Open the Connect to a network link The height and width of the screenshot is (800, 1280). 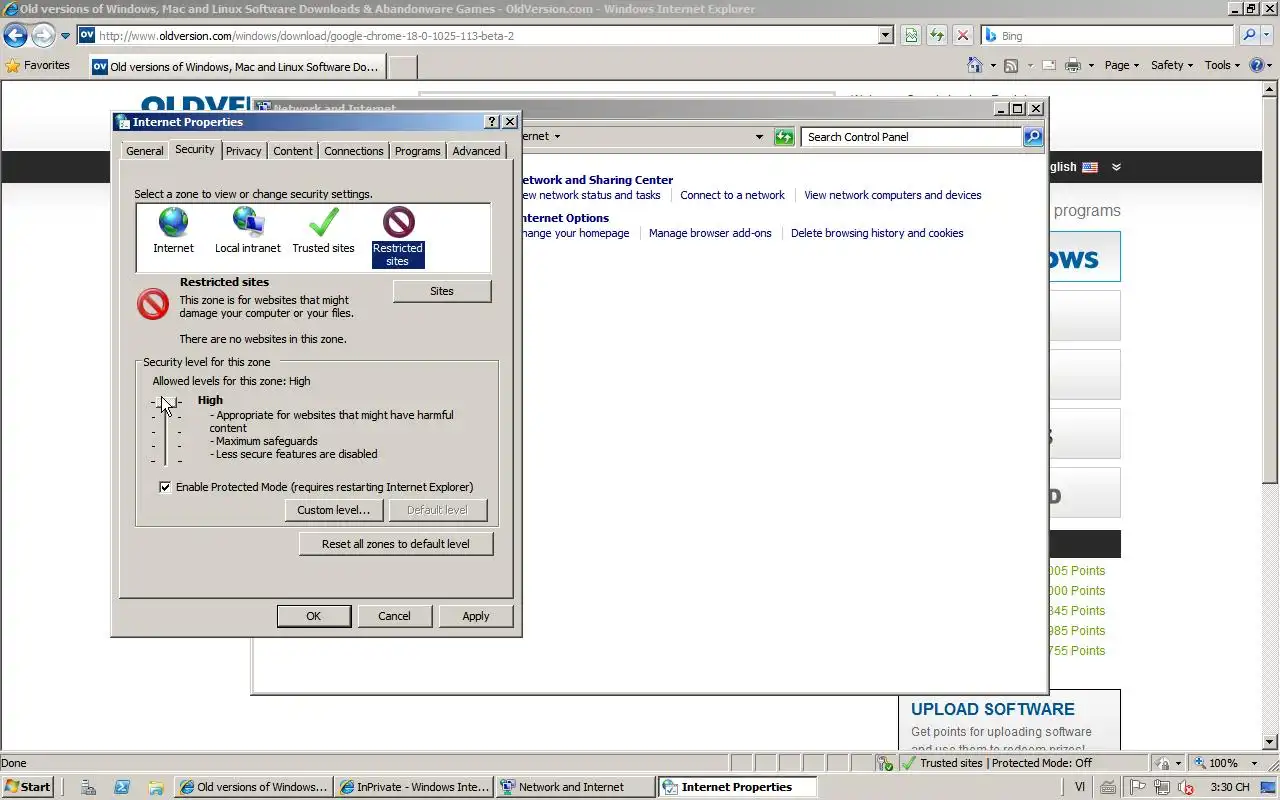click(x=732, y=195)
